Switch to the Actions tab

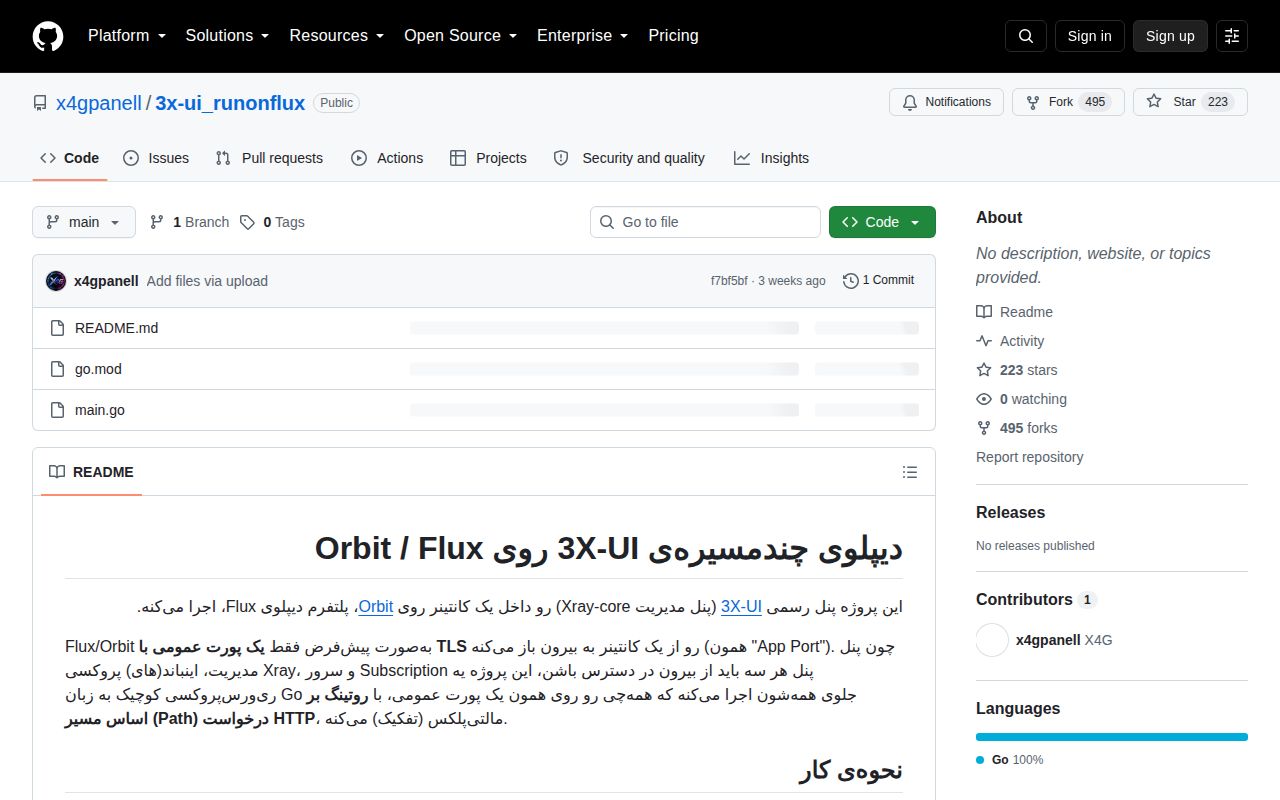point(387,158)
